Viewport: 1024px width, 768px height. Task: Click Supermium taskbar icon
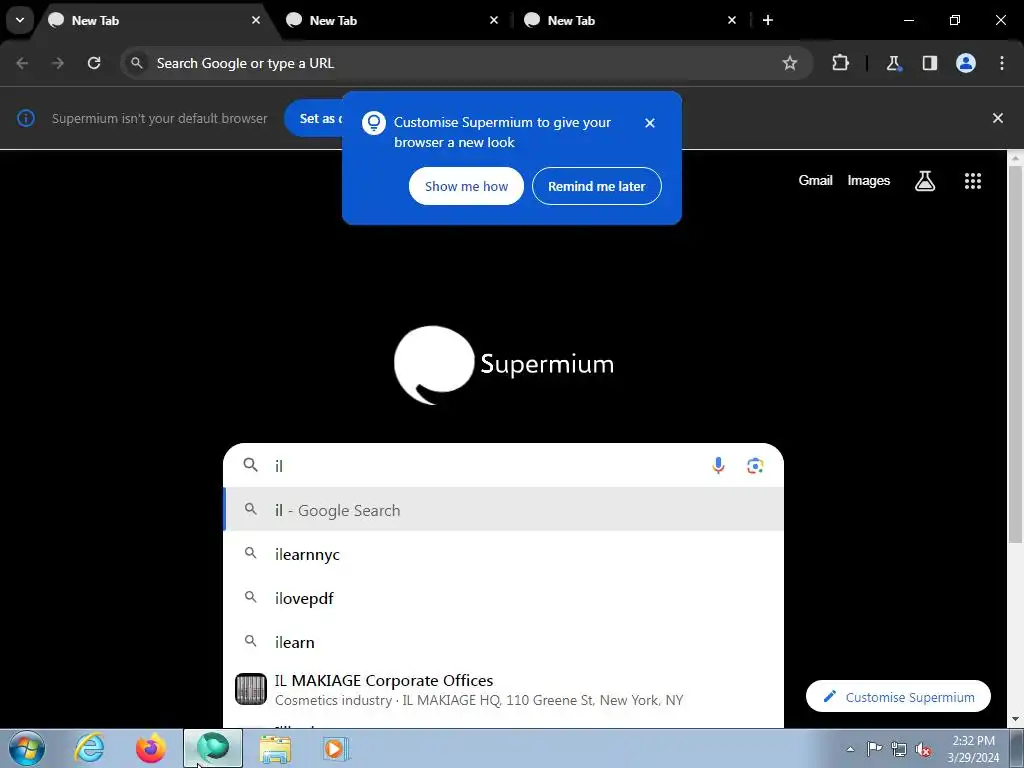pyautogui.click(x=213, y=748)
